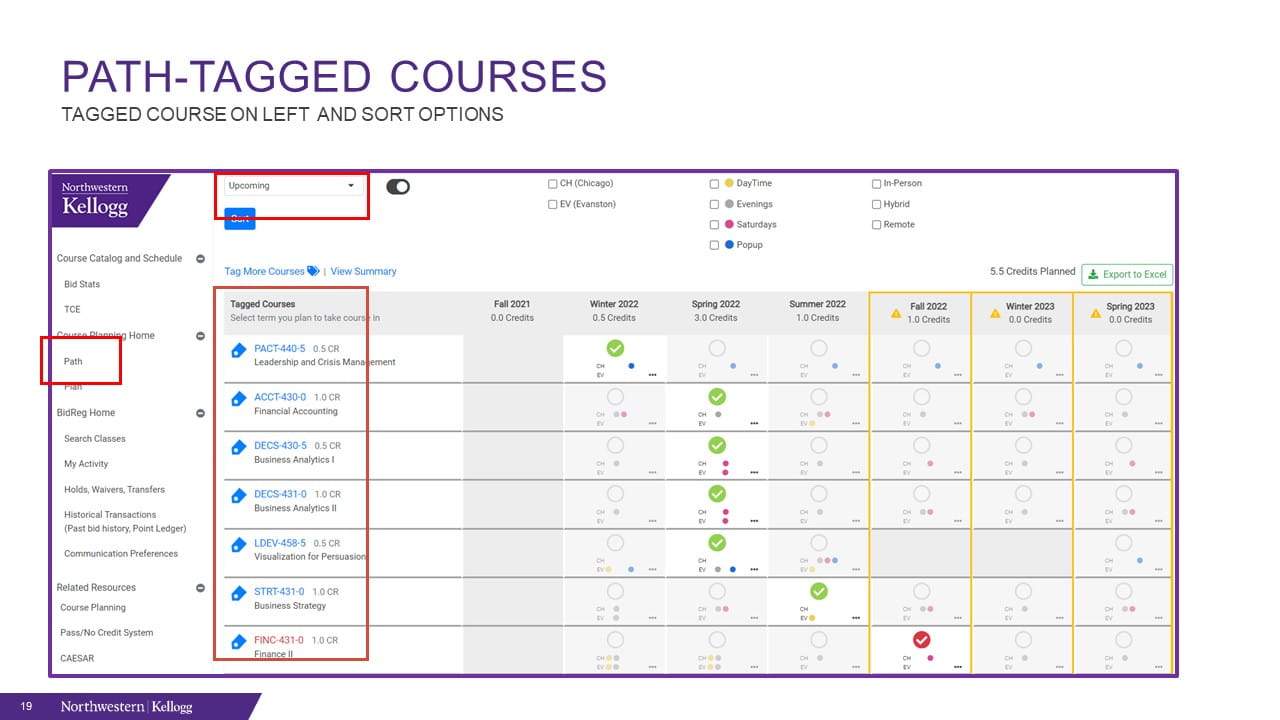1280x720 pixels.
Task: Check the In-Person checkbox
Action: [x=876, y=184]
